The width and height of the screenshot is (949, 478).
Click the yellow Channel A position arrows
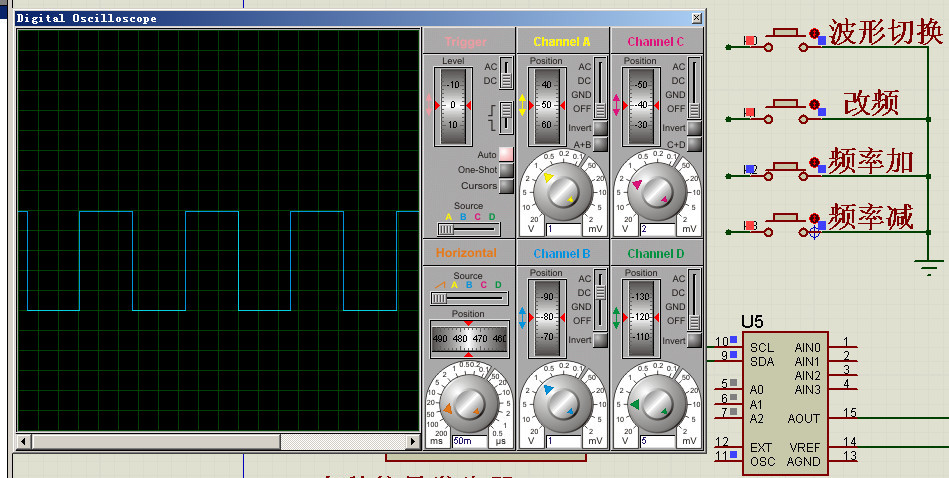[522, 105]
